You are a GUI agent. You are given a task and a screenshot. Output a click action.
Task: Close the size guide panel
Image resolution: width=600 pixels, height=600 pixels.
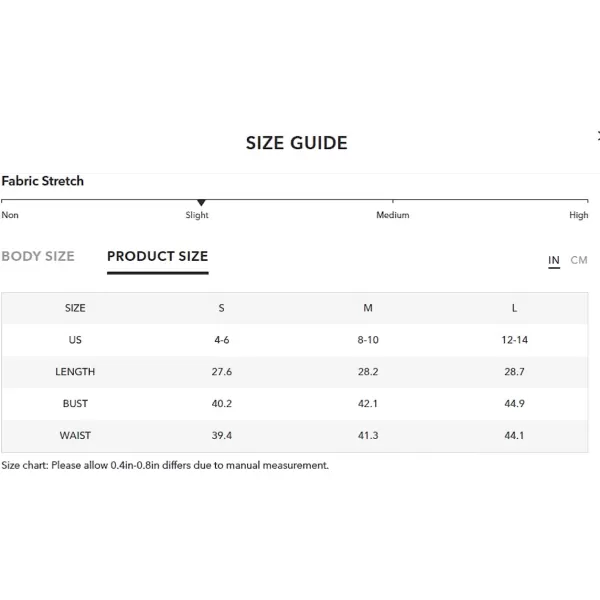tap(597, 136)
